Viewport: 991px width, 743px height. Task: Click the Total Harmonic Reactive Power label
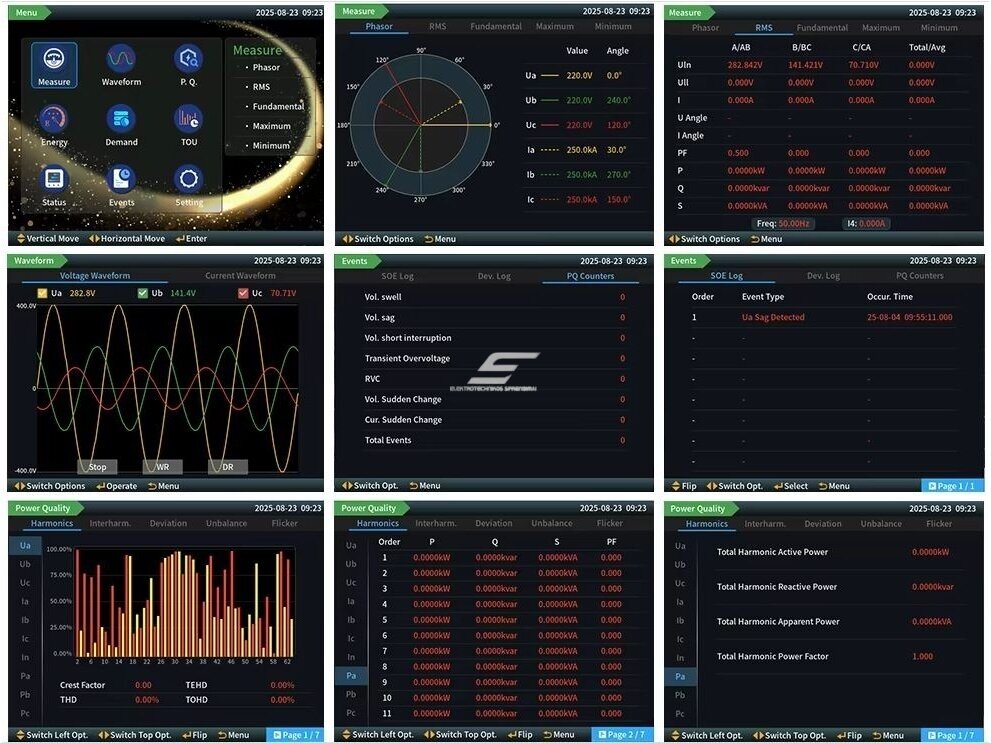(777, 586)
